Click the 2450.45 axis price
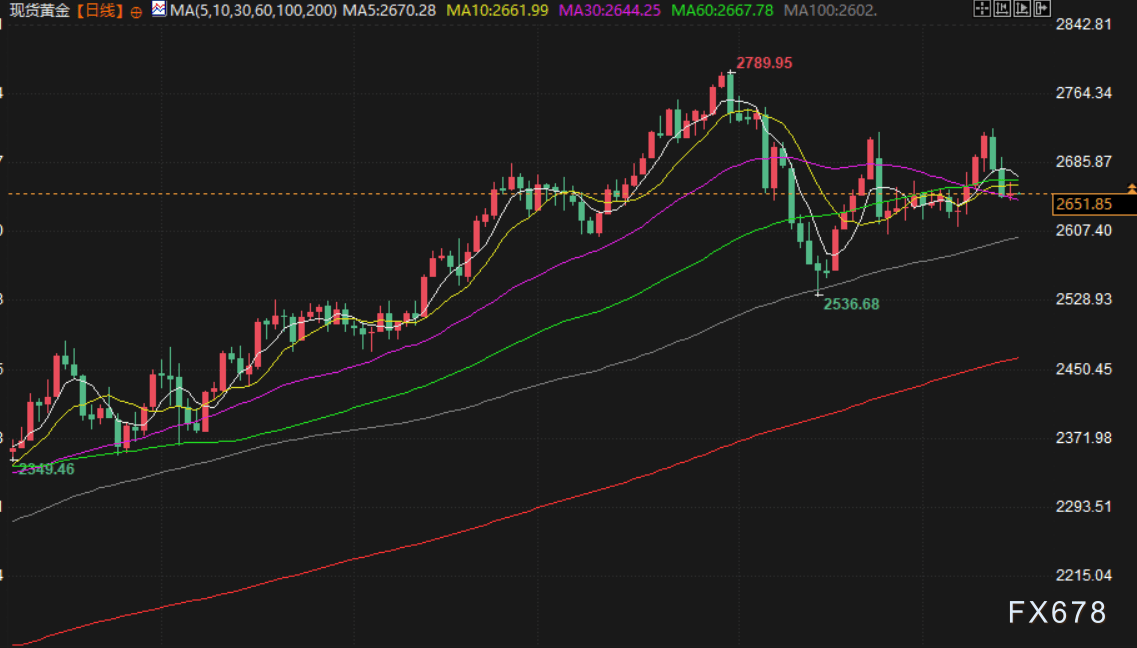The height and width of the screenshot is (648, 1137). pos(1083,369)
